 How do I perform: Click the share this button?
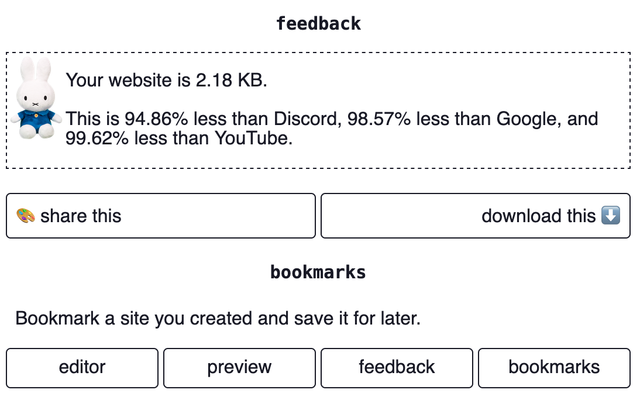(161, 216)
